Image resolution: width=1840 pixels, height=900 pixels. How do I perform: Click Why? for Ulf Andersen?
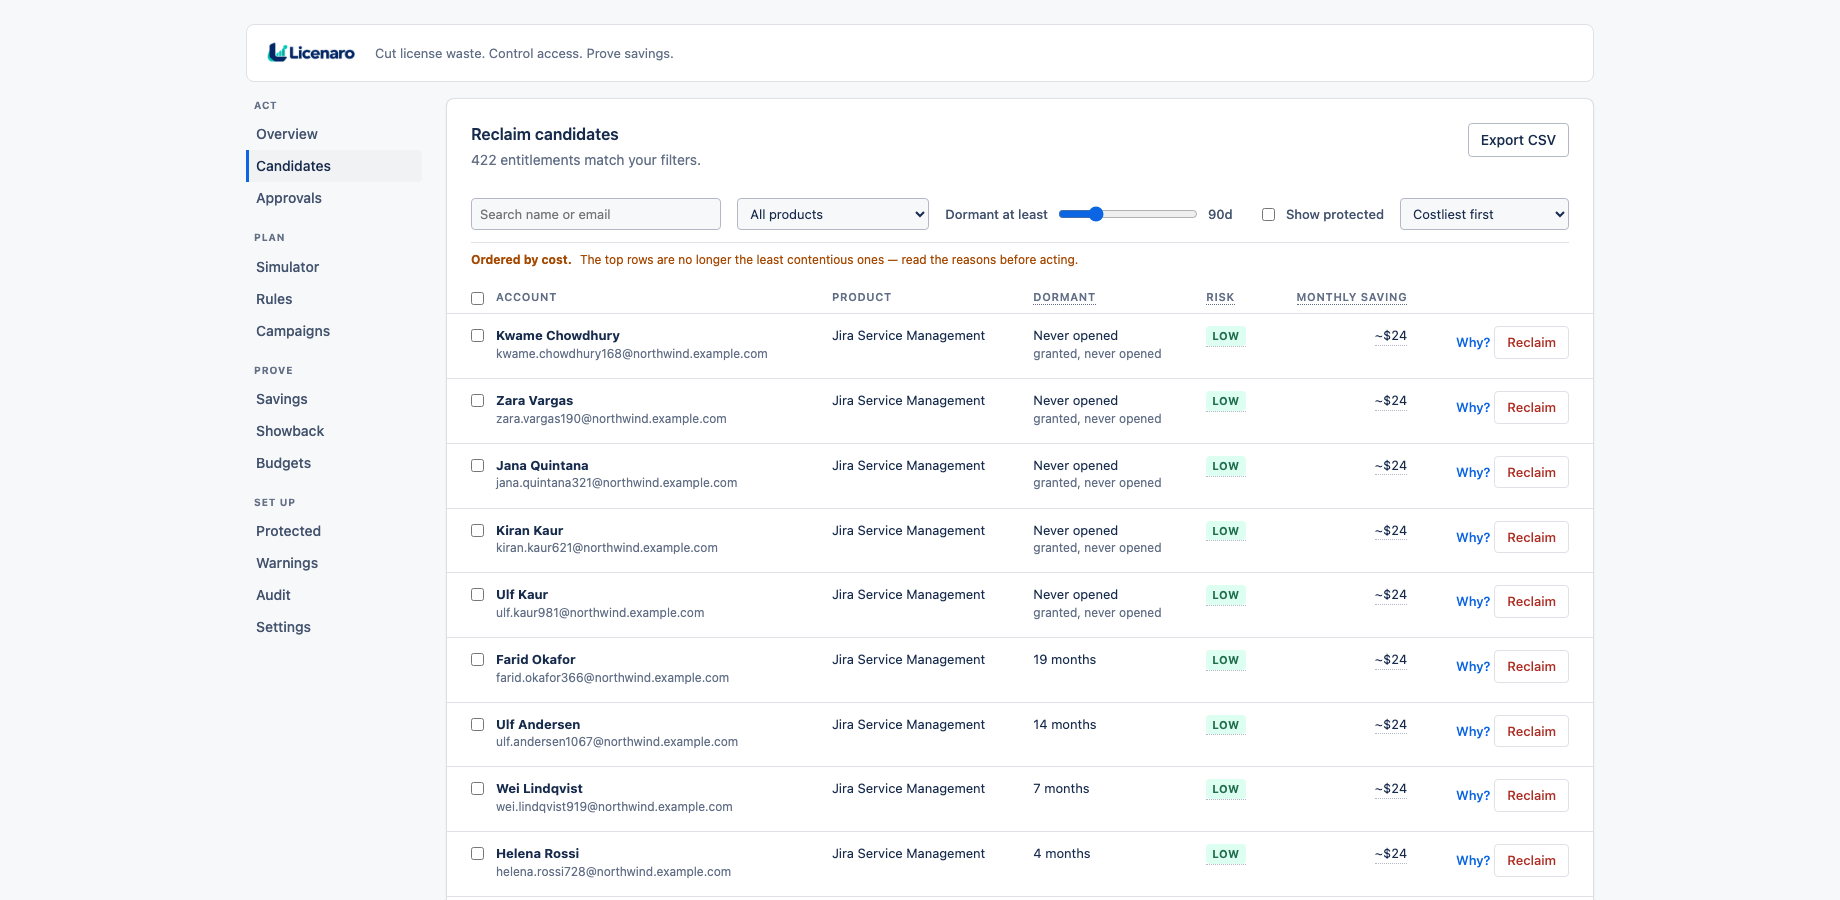[1472, 731]
